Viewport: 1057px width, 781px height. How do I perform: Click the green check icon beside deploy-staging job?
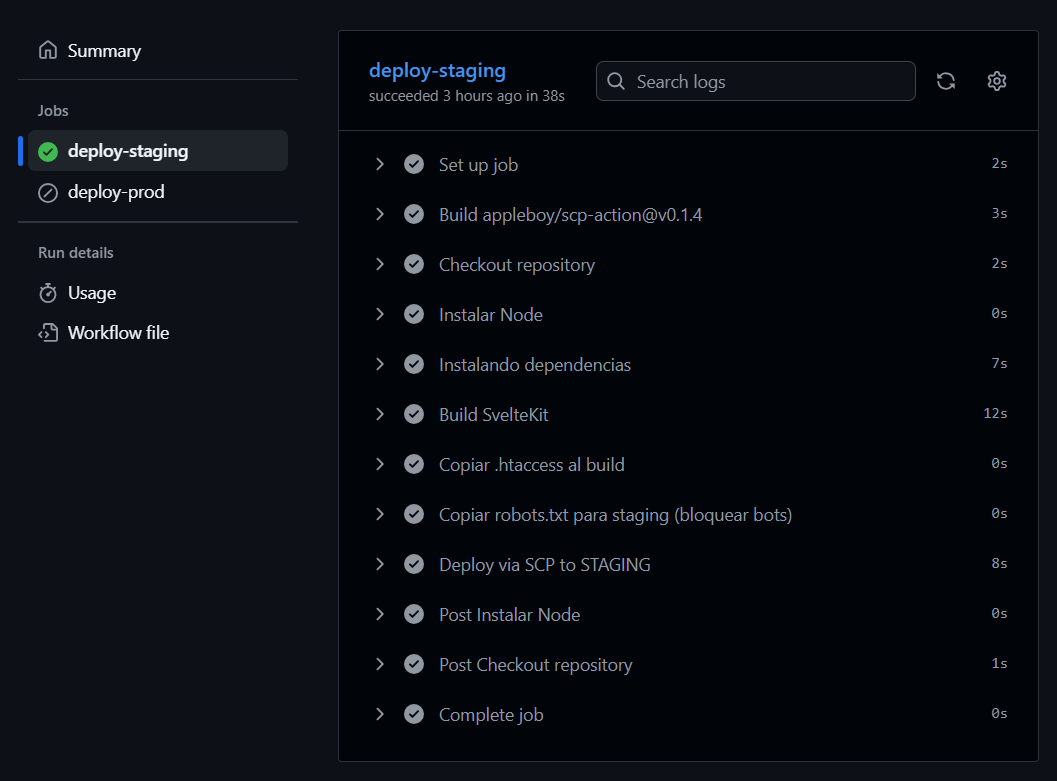coord(46,151)
